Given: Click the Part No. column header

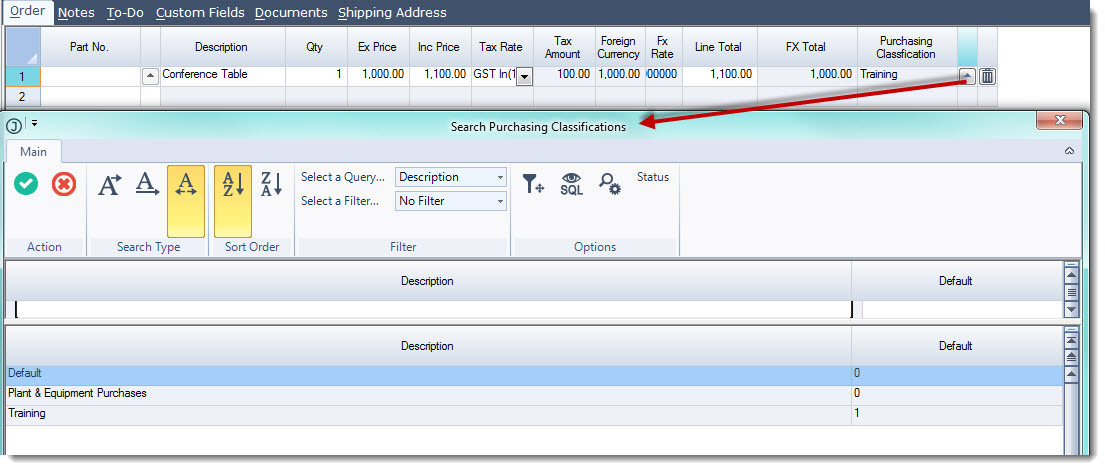Looking at the screenshot, I should (90, 47).
